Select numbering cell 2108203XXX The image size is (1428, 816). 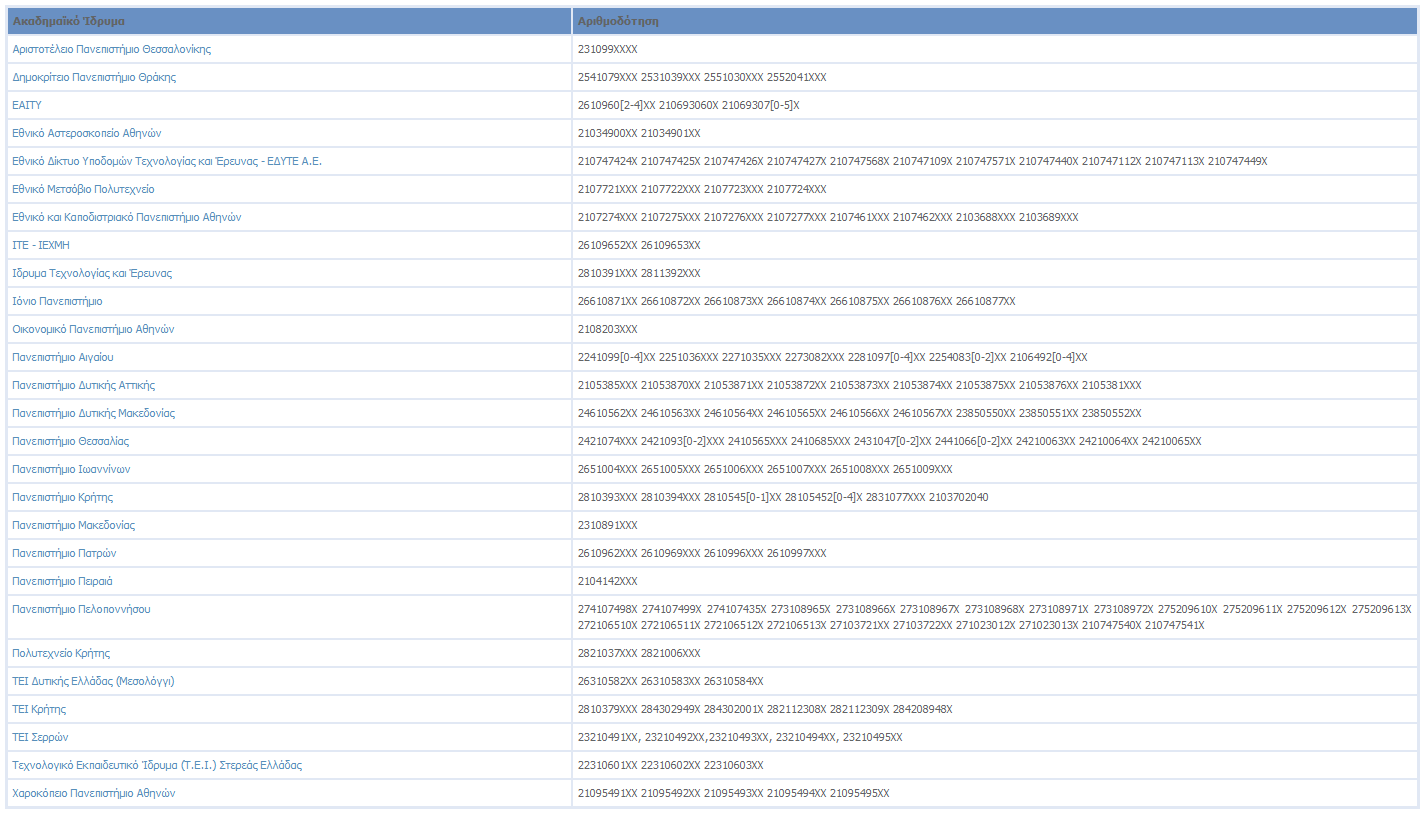point(995,329)
